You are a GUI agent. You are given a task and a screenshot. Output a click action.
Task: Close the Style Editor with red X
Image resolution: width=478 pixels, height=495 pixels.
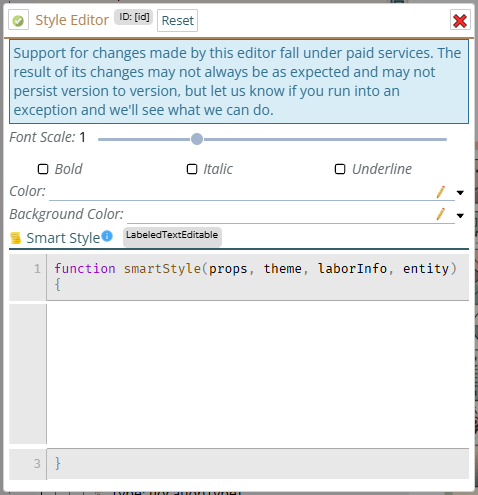click(x=460, y=20)
